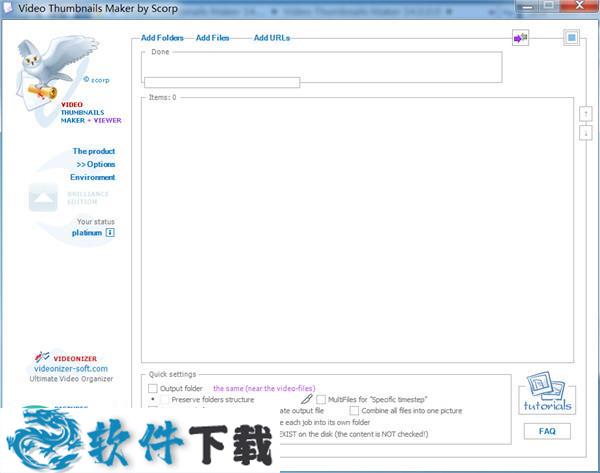The height and width of the screenshot is (473, 600).
Task: Click Add URLs
Action: (272, 38)
